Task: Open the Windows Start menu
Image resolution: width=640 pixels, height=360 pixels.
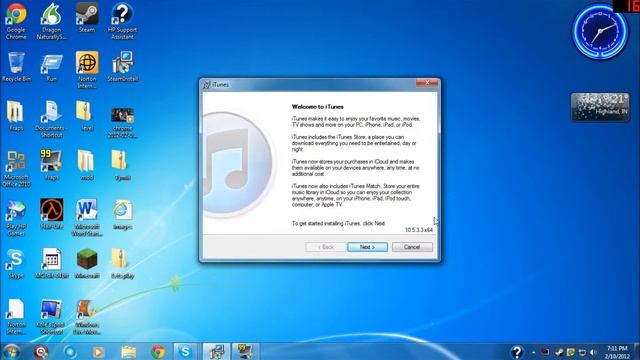Action: [11, 352]
